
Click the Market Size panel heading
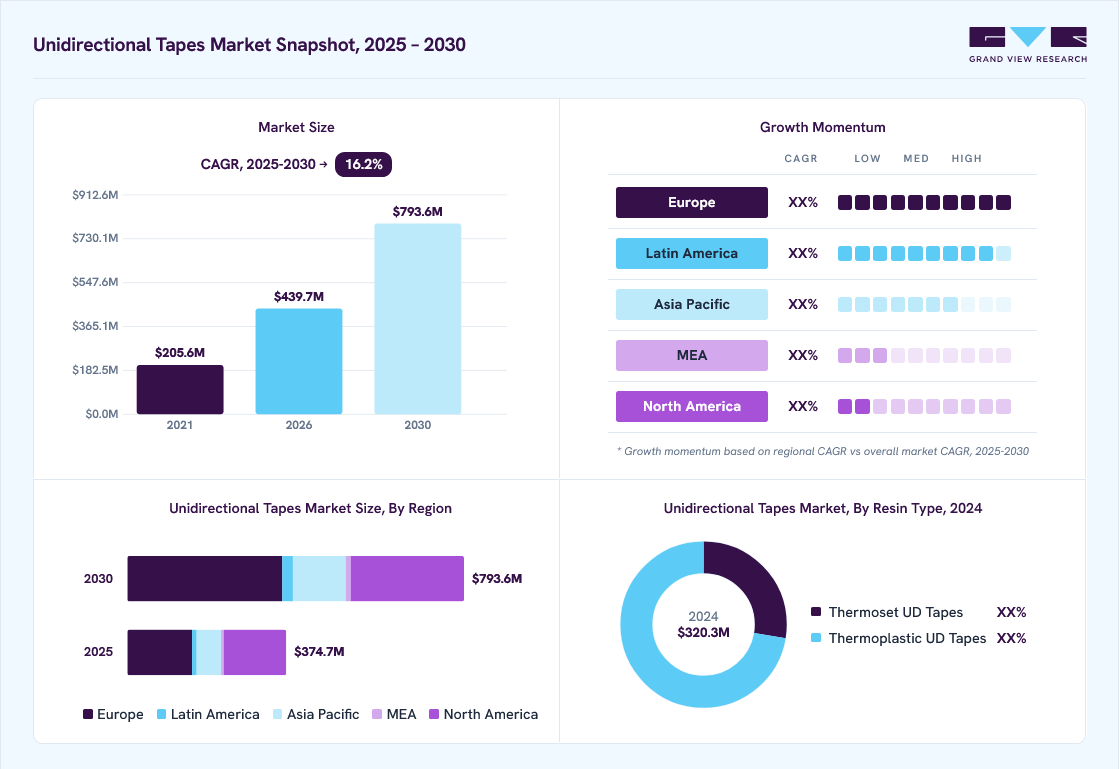pos(296,127)
